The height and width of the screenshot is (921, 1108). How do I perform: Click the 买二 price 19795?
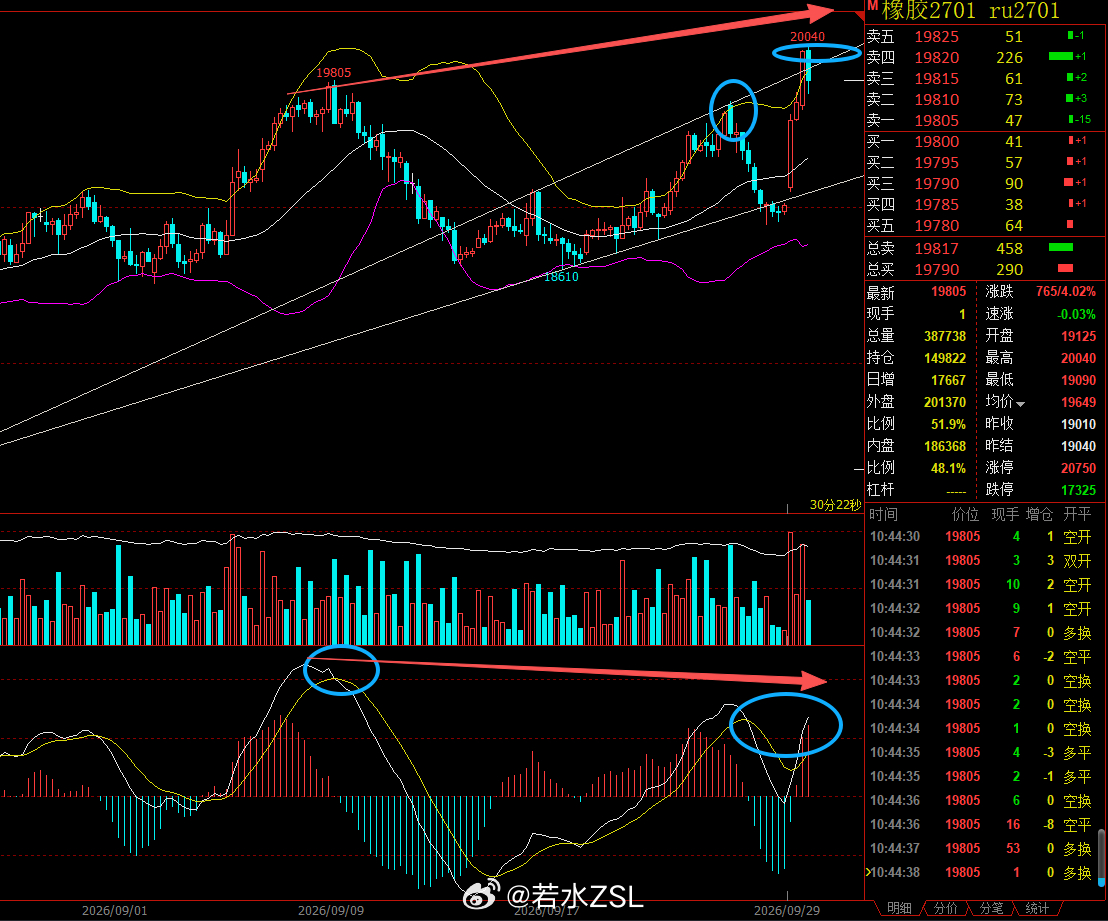click(x=936, y=163)
